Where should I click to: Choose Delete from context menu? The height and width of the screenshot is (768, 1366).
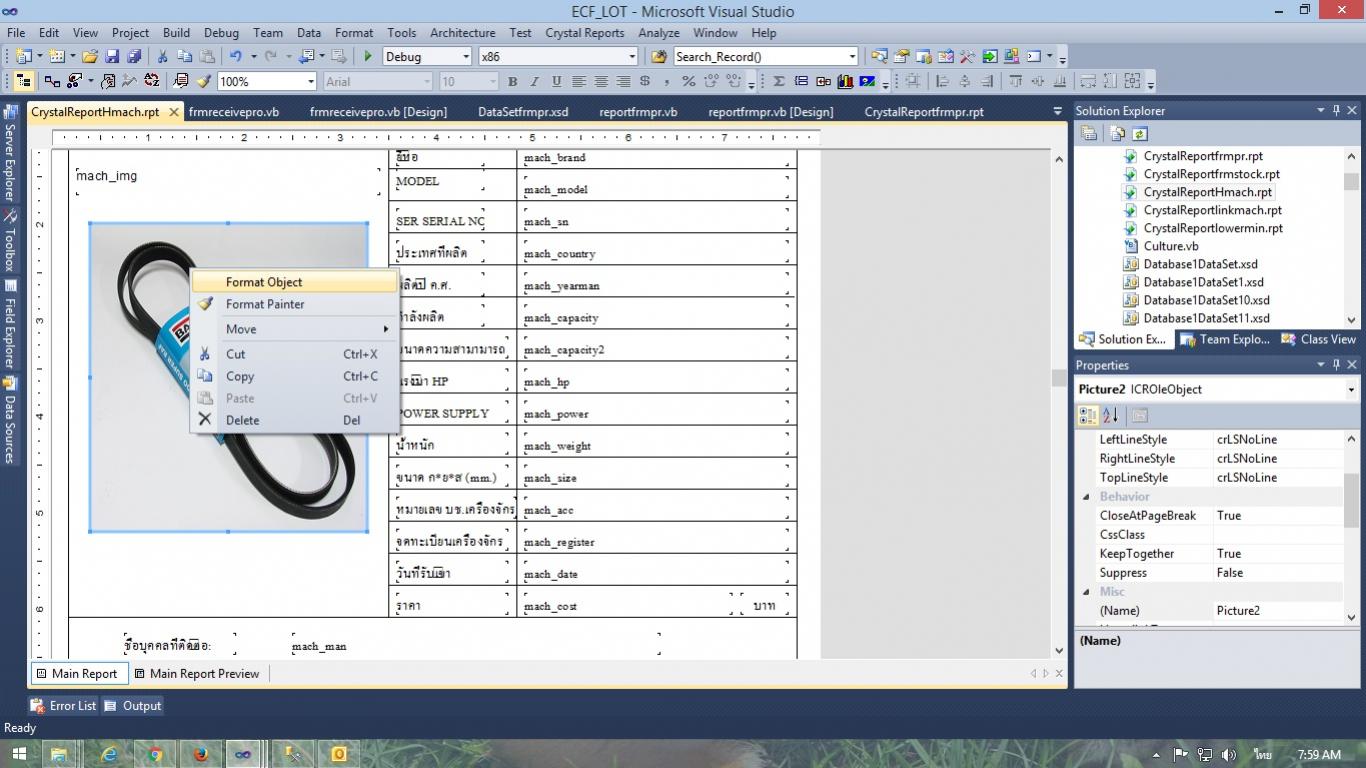294,420
